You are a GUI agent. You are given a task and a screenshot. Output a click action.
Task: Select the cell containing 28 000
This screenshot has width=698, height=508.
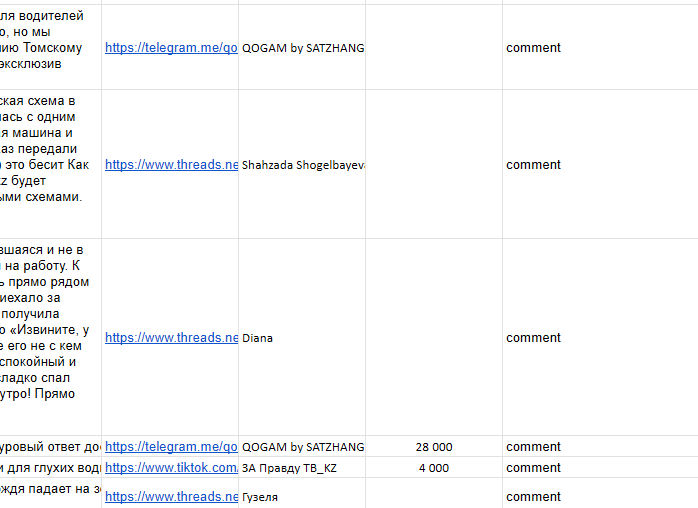(x=434, y=447)
